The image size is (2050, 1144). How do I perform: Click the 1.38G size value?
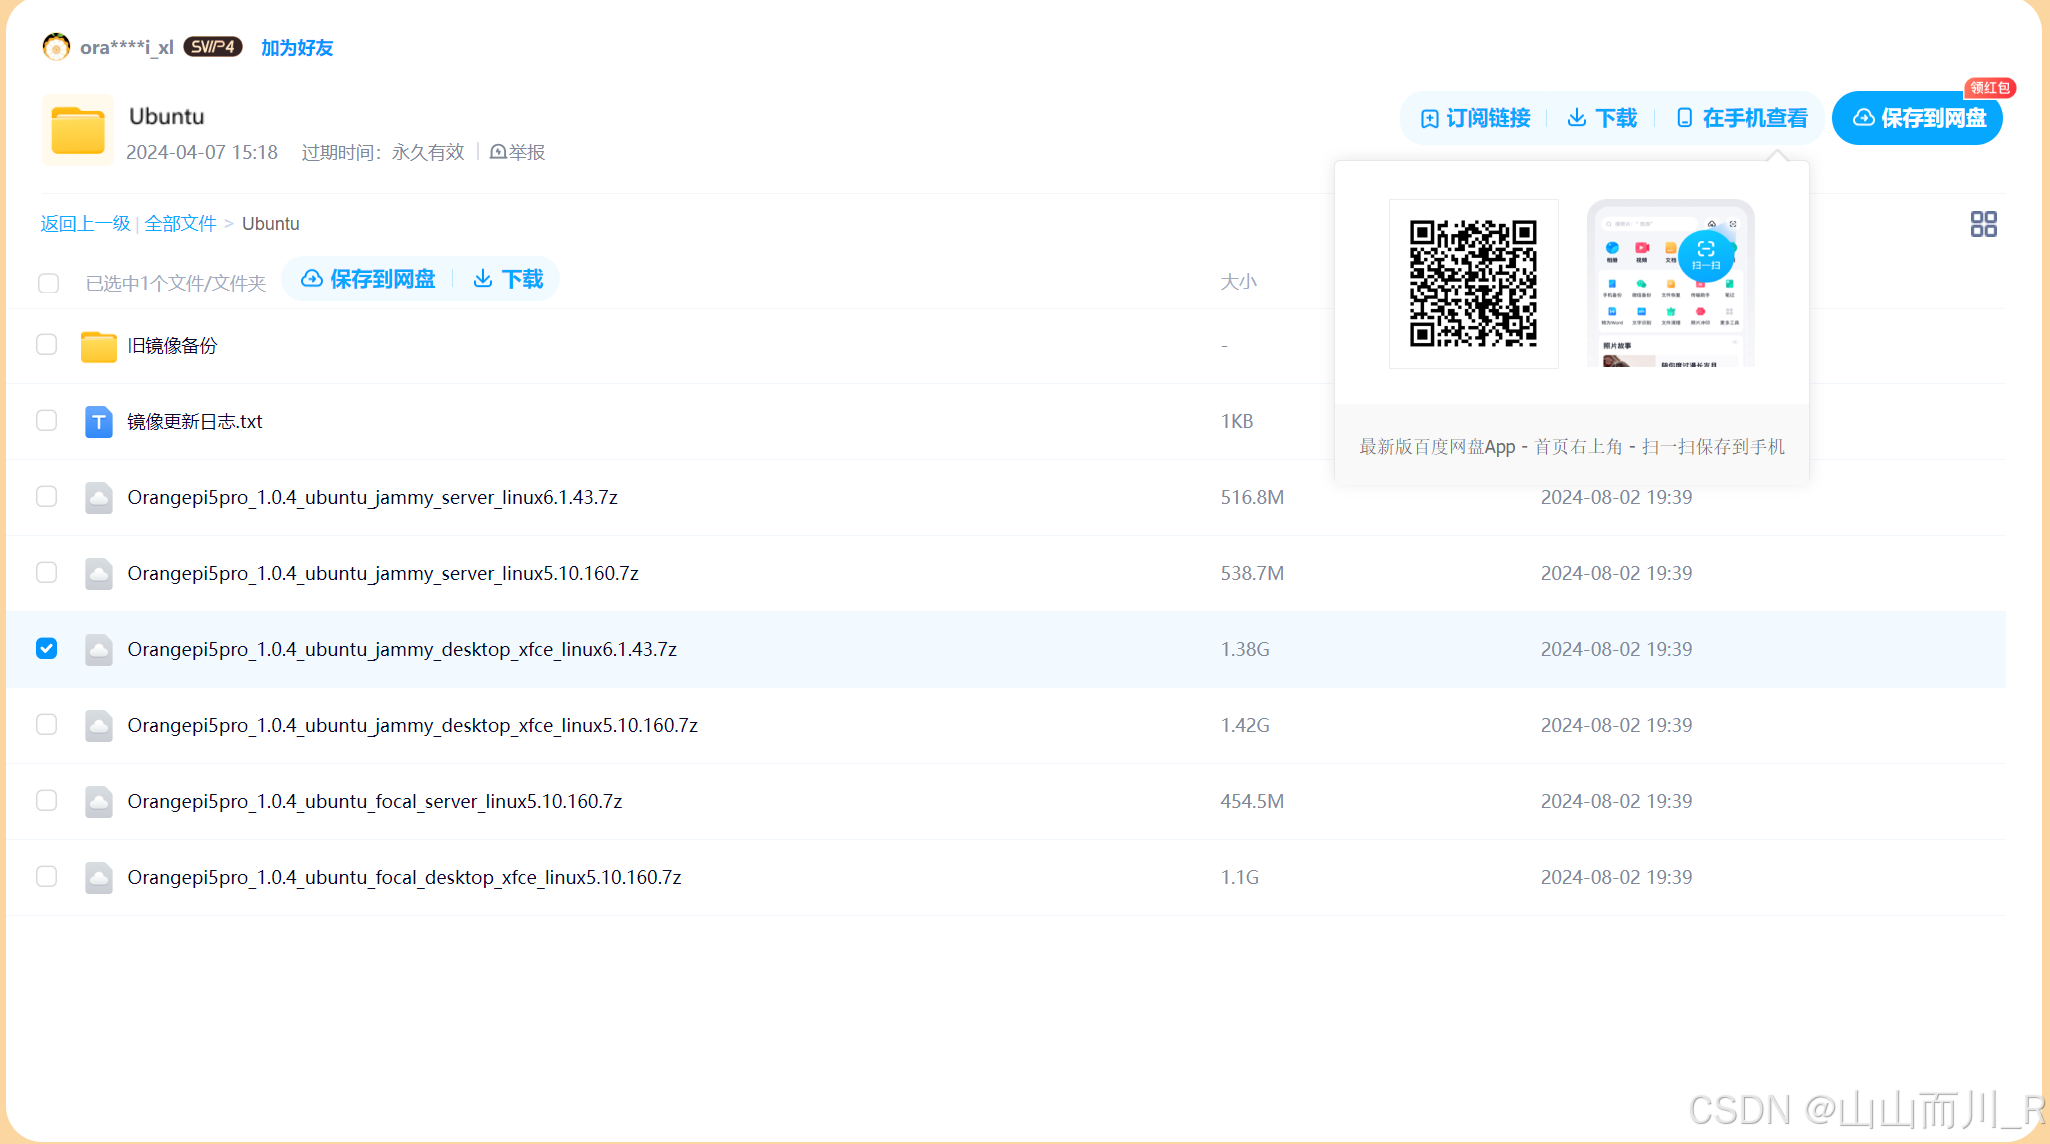[1245, 650]
